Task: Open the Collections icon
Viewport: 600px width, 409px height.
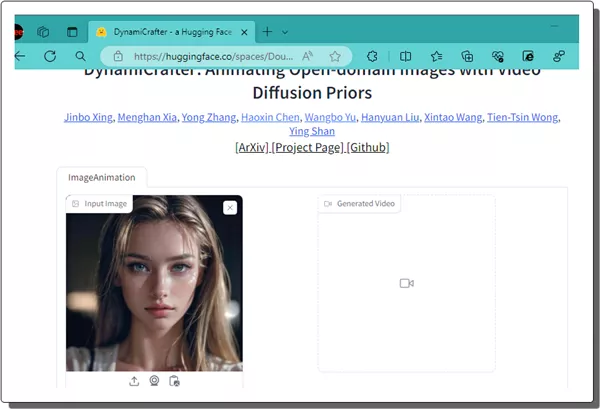Action: pos(467,56)
